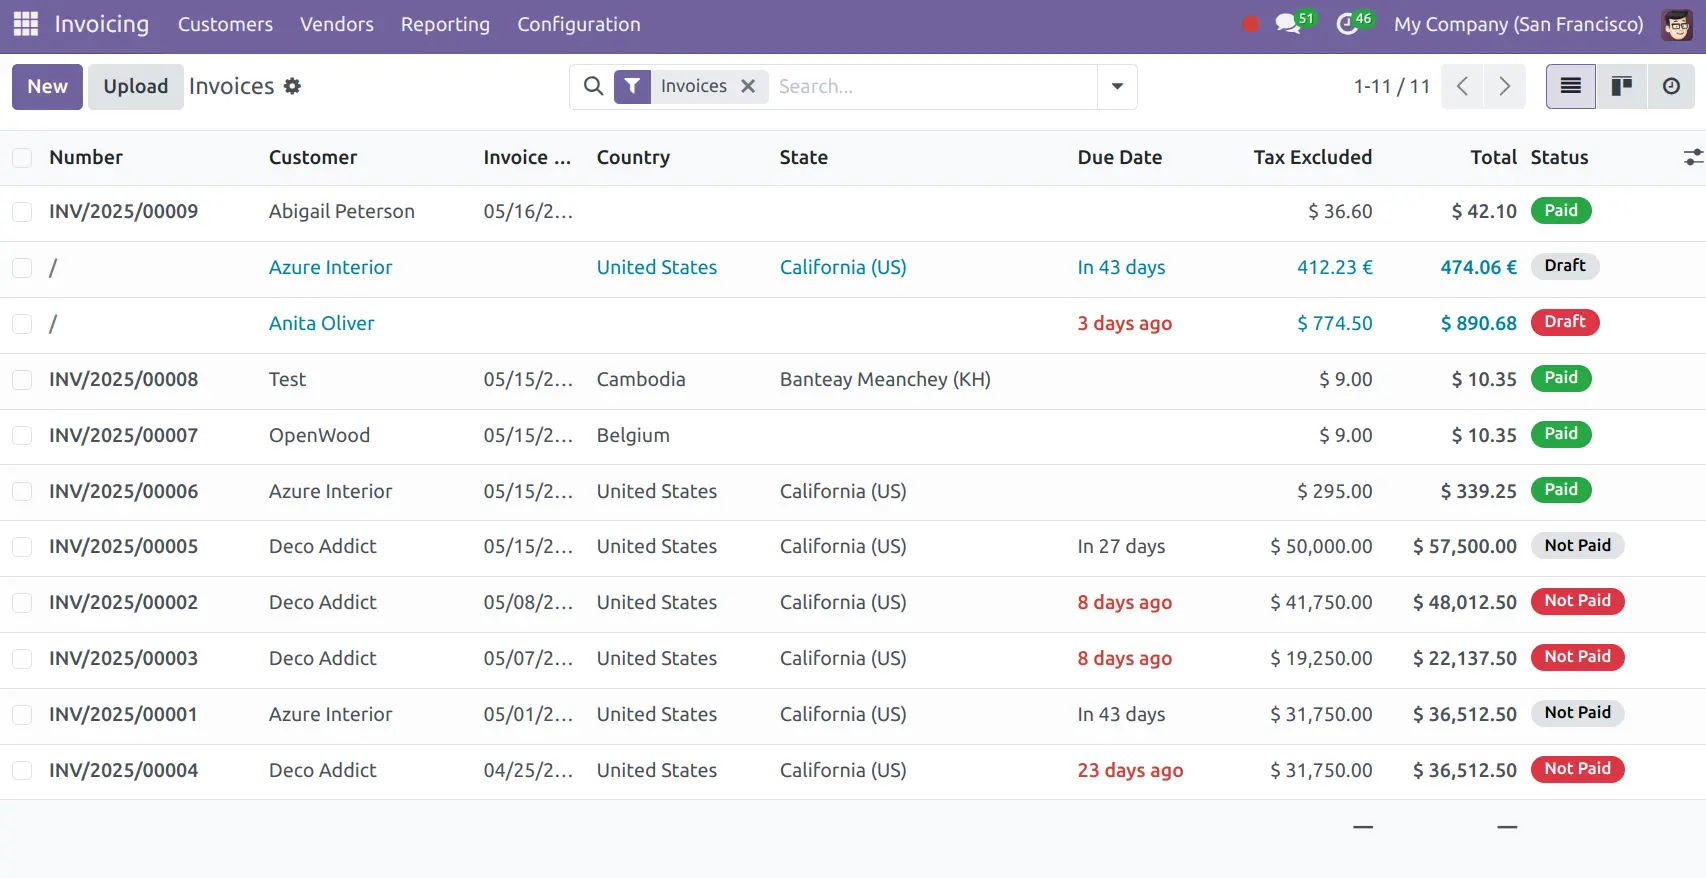The height and width of the screenshot is (878, 1706).
Task: Check the INV/2025/00007 row checkbox
Action: coord(22,435)
